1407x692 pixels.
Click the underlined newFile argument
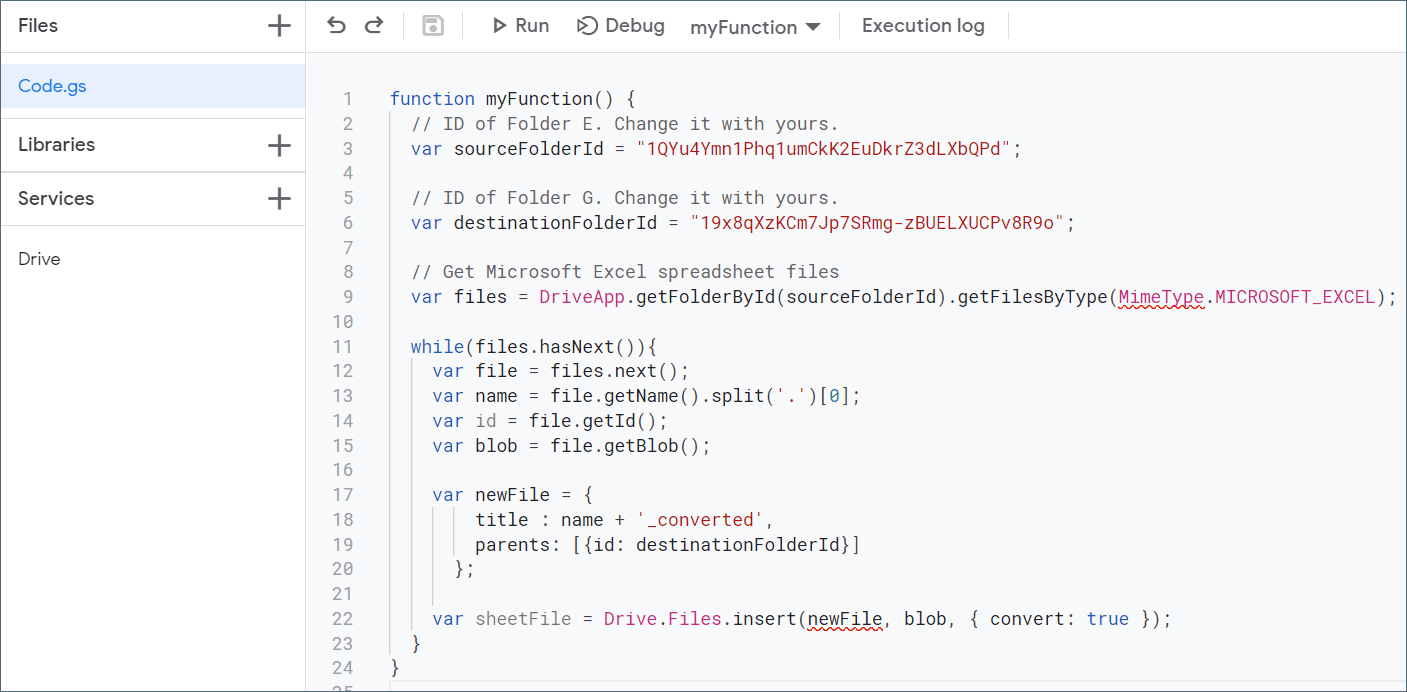845,618
